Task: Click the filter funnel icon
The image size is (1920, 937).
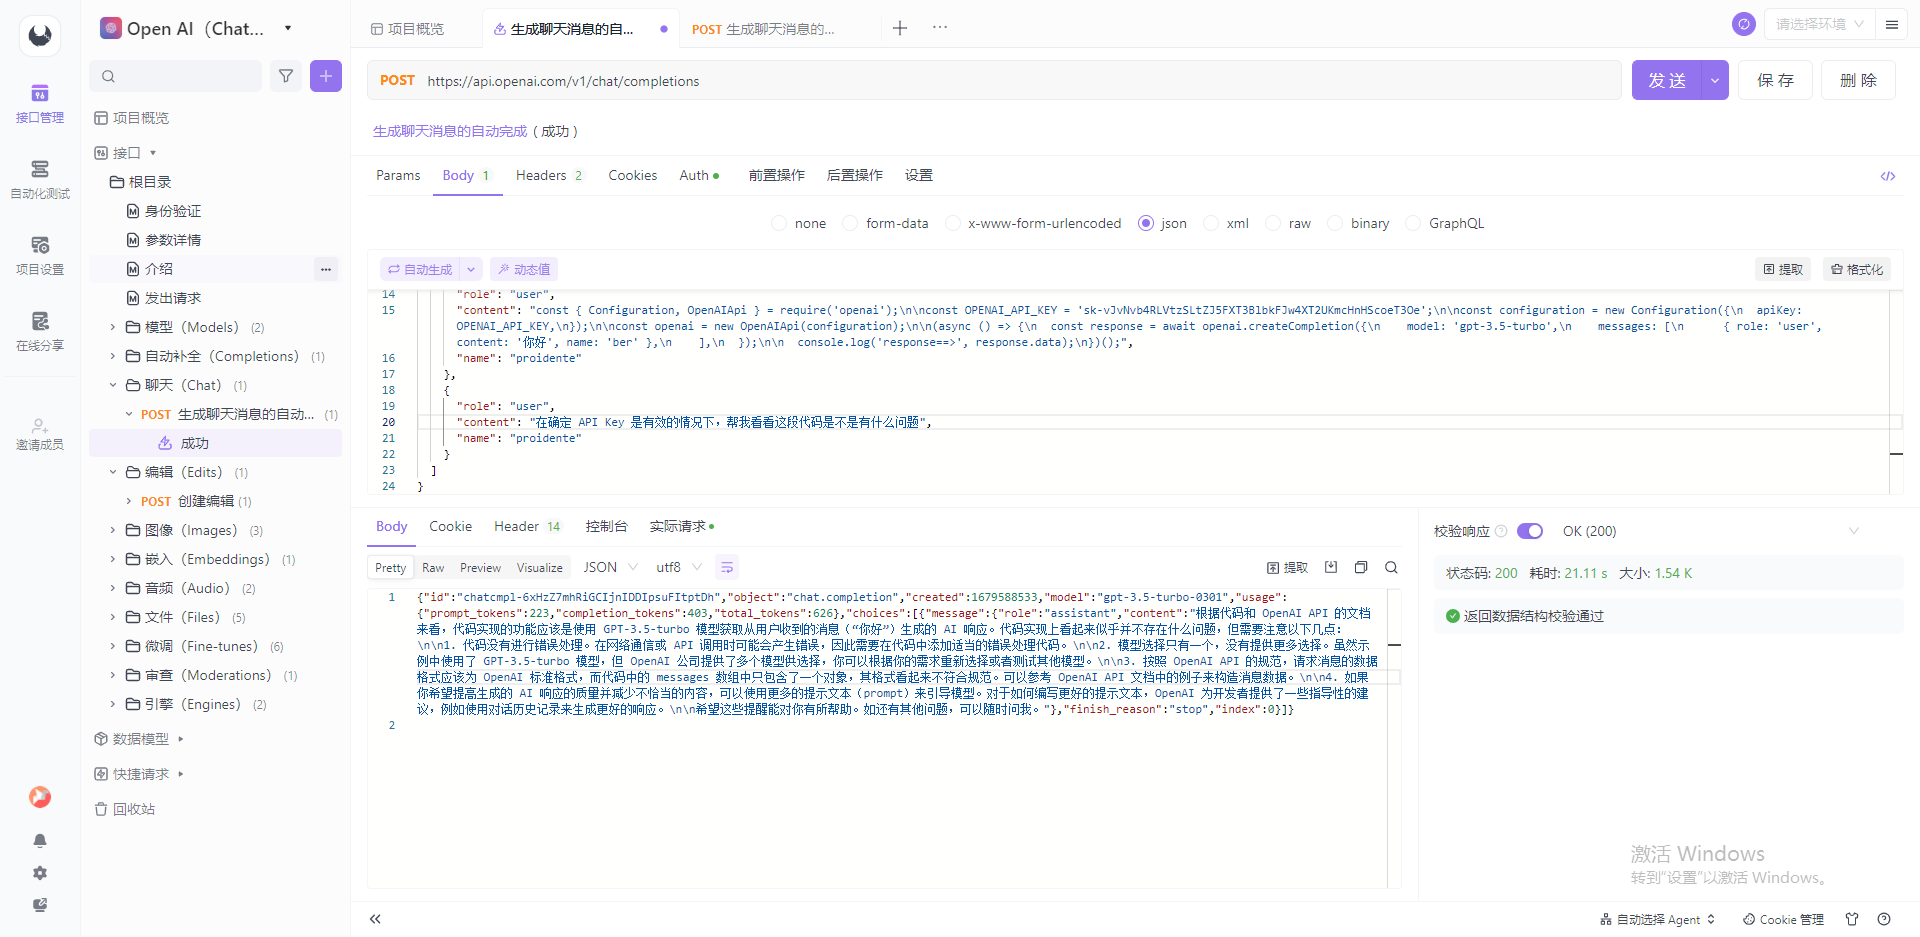Action: pos(286,76)
